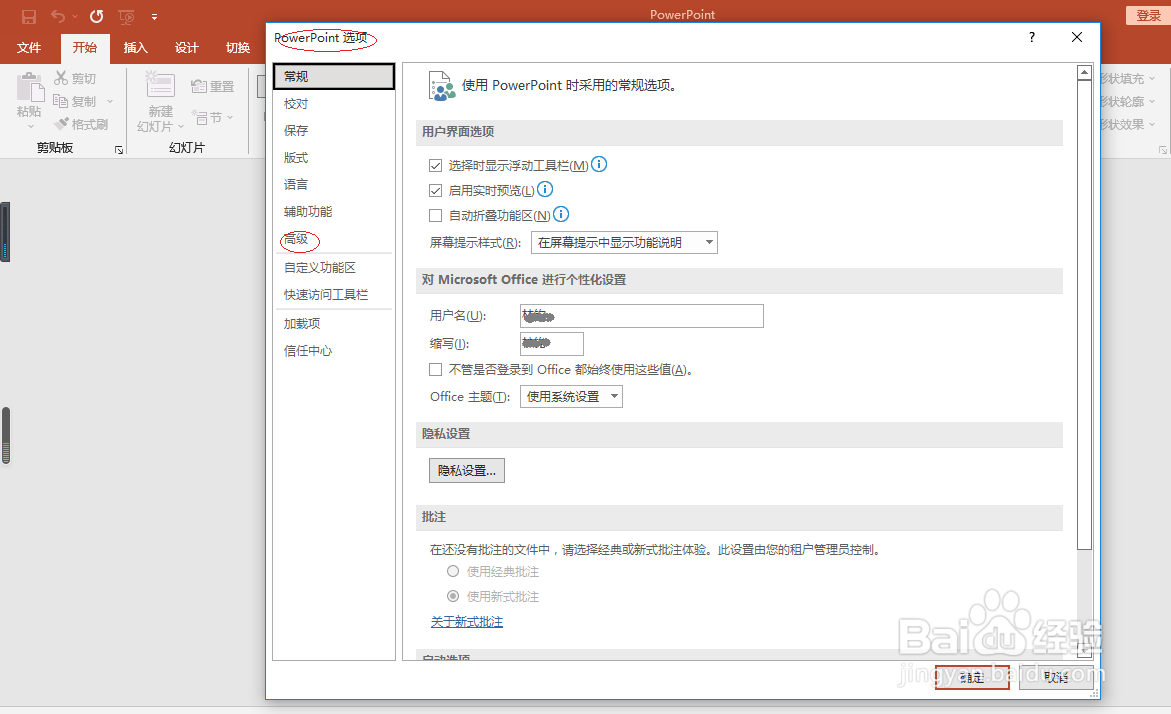This screenshot has width=1171, height=714.
Task: Select 快速访问工具栏 in options sidebar
Action: pyautogui.click(x=334, y=295)
